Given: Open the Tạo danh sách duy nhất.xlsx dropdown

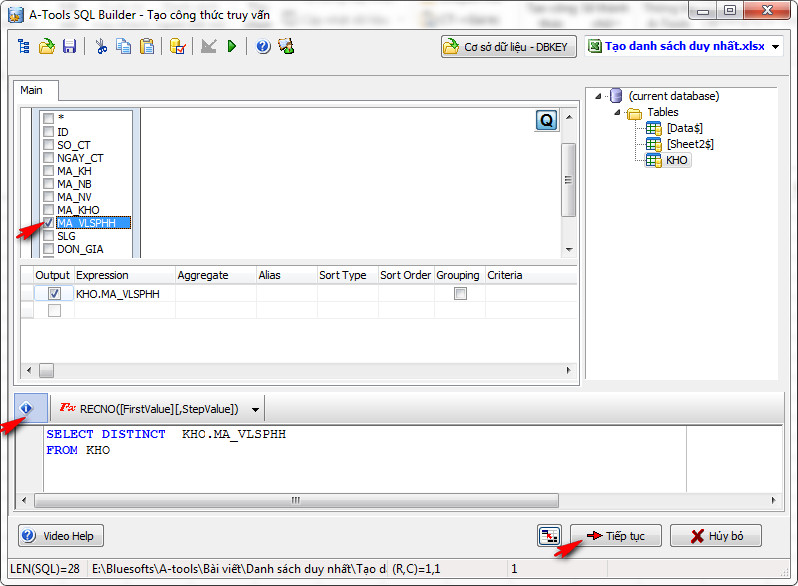Looking at the screenshot, I should 777,47.
